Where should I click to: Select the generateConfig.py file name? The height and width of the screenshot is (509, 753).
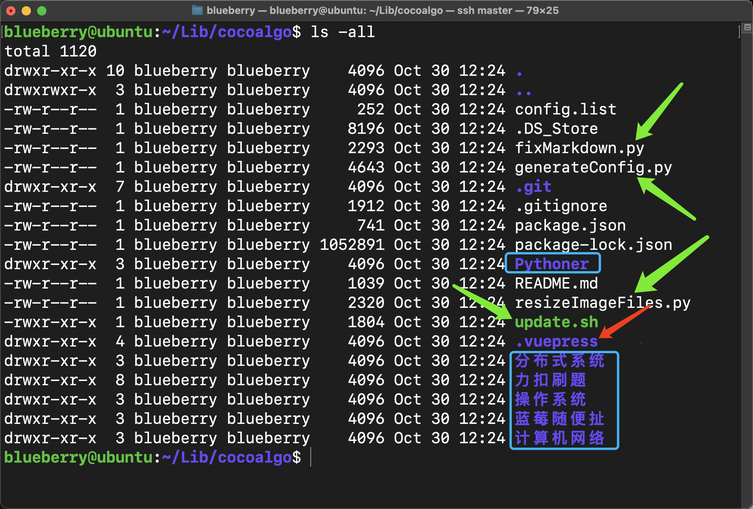[593, 167]
